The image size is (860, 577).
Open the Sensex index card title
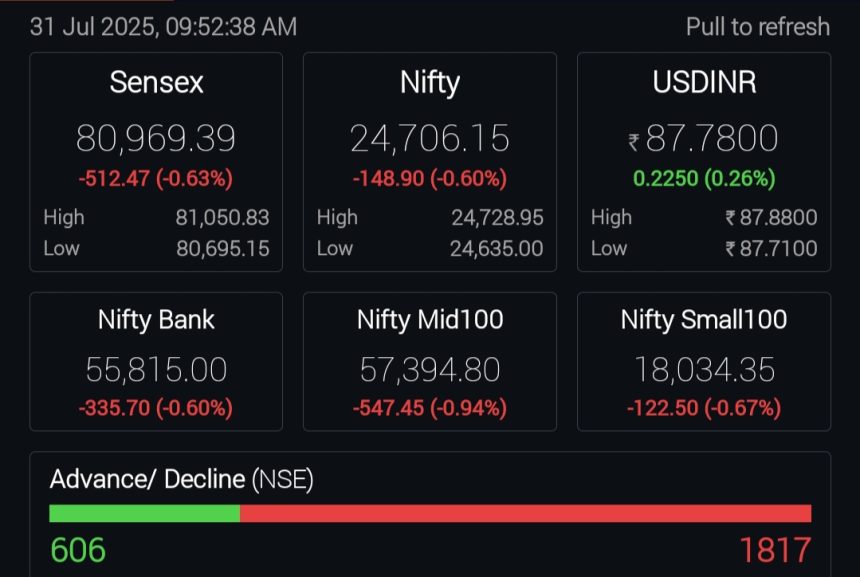coord(156,83)
